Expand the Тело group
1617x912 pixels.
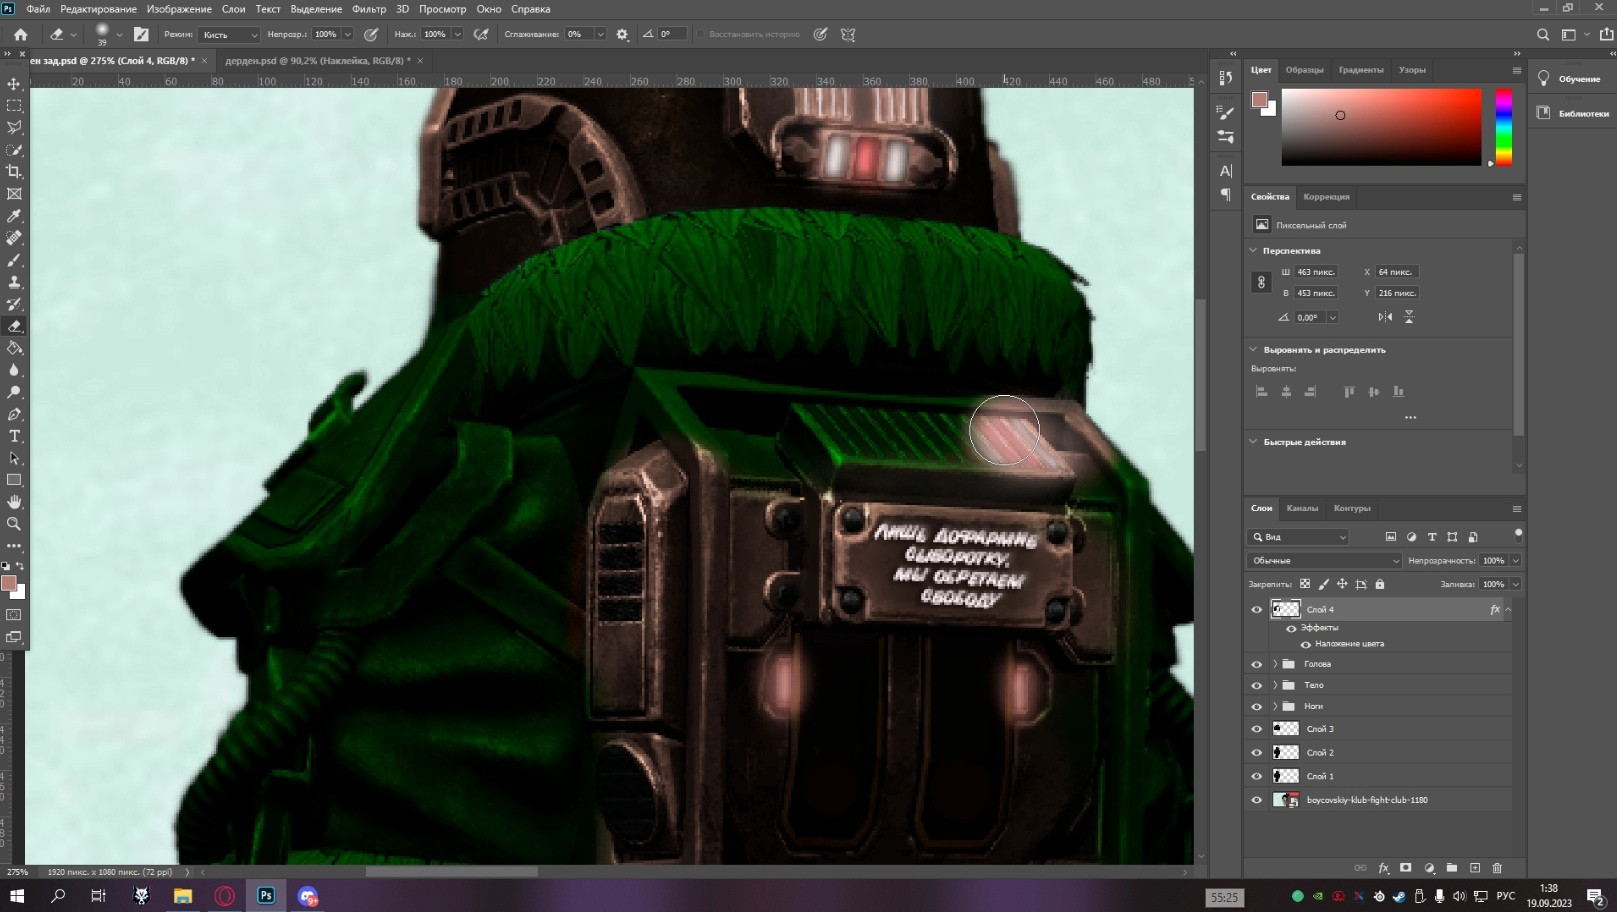click(x=1275, y=685)
